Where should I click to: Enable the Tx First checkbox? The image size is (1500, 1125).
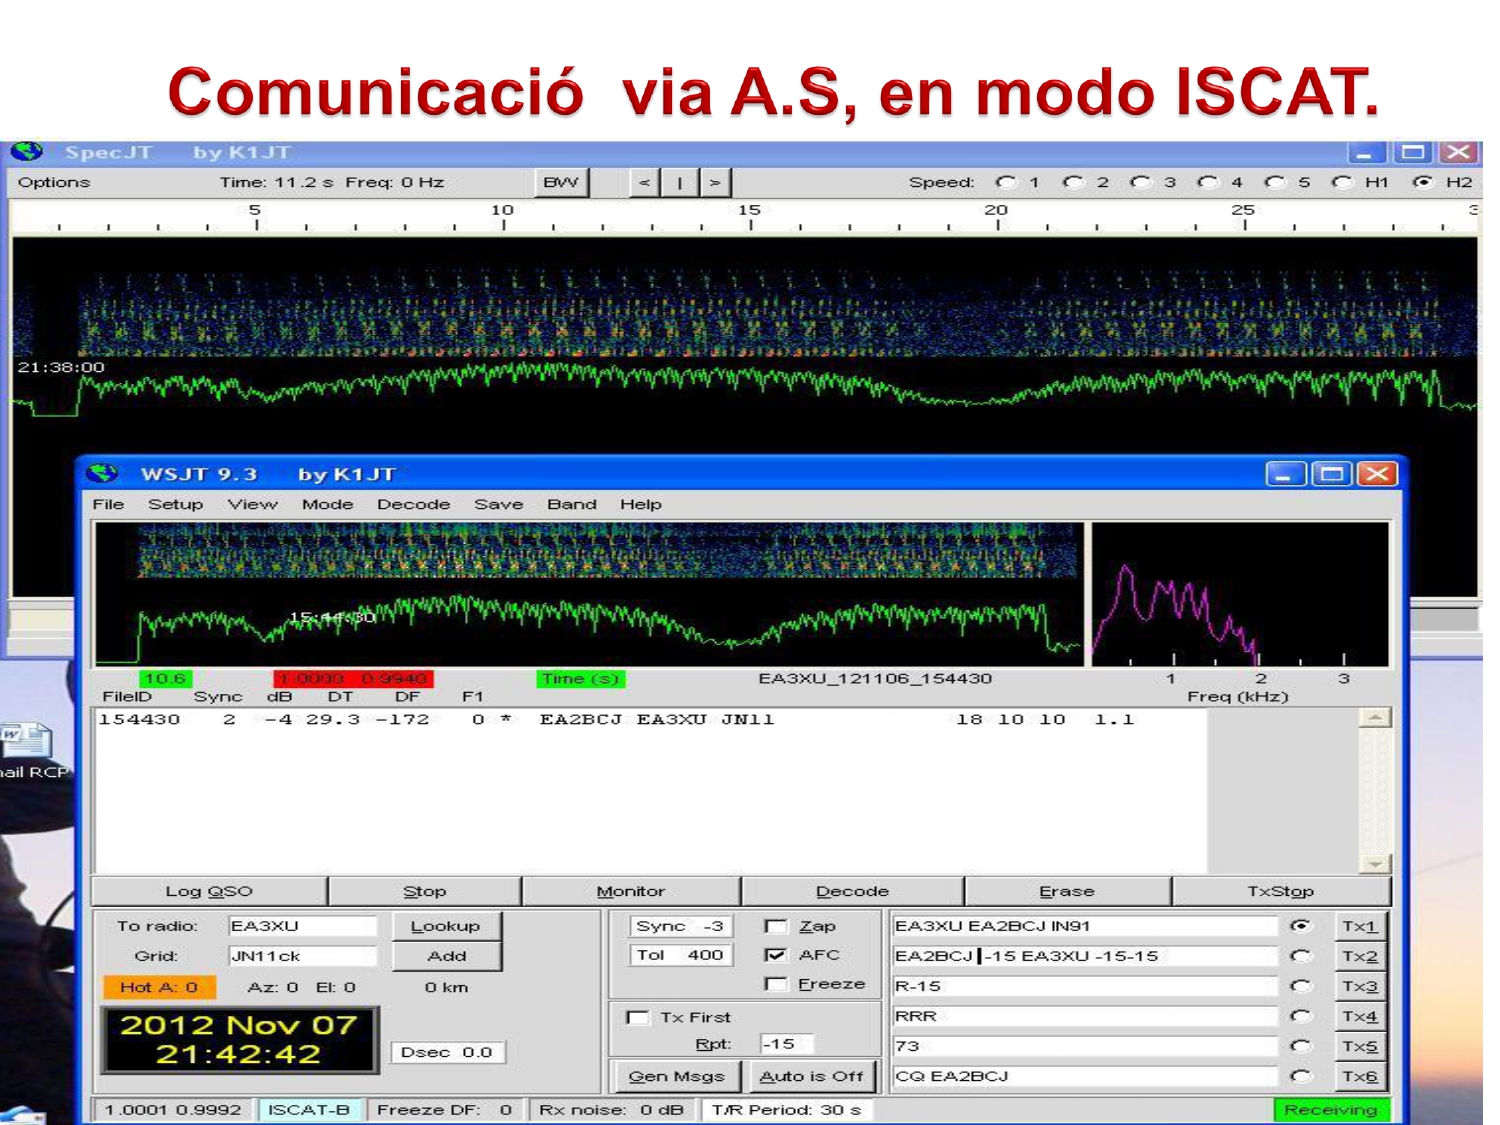[637, 1017]
